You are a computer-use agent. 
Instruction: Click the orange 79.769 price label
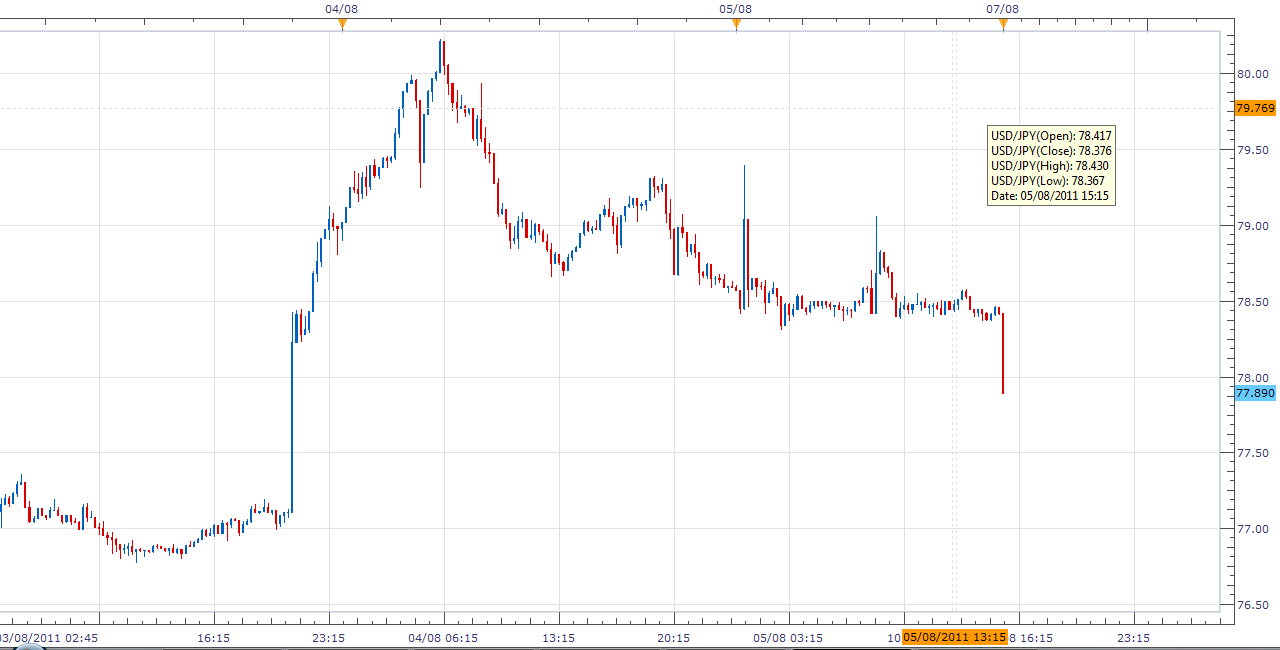click(1256, 108)
